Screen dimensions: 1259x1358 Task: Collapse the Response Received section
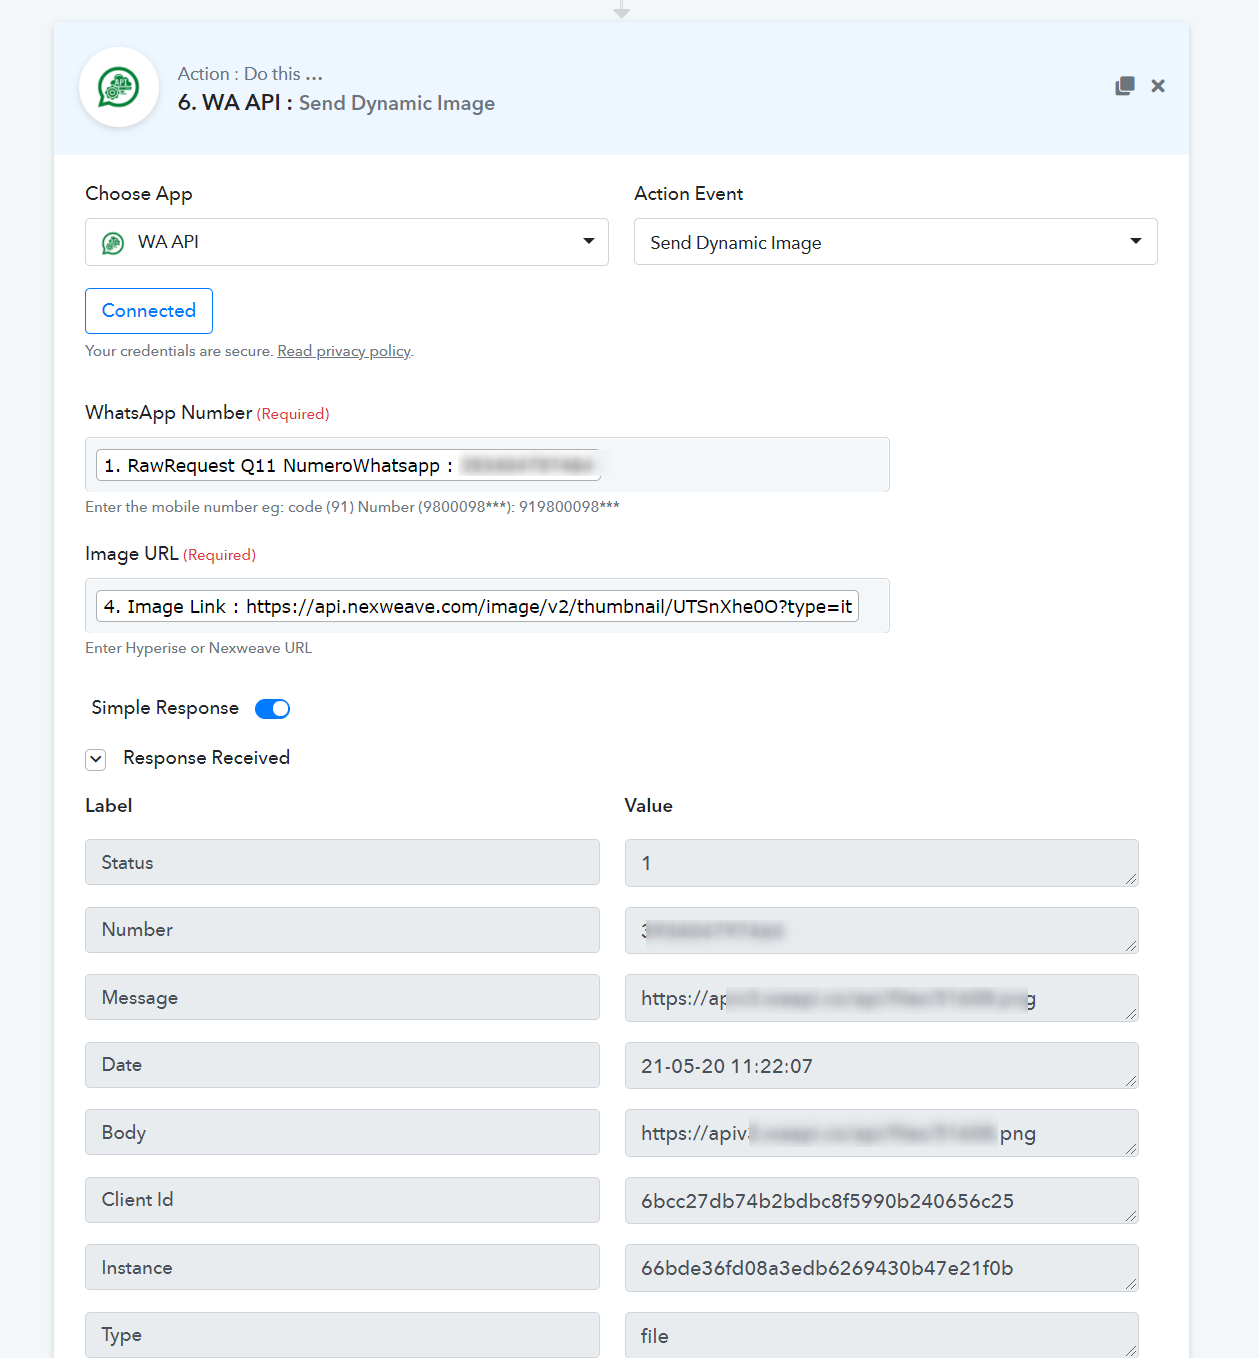[x=96, y=759]
